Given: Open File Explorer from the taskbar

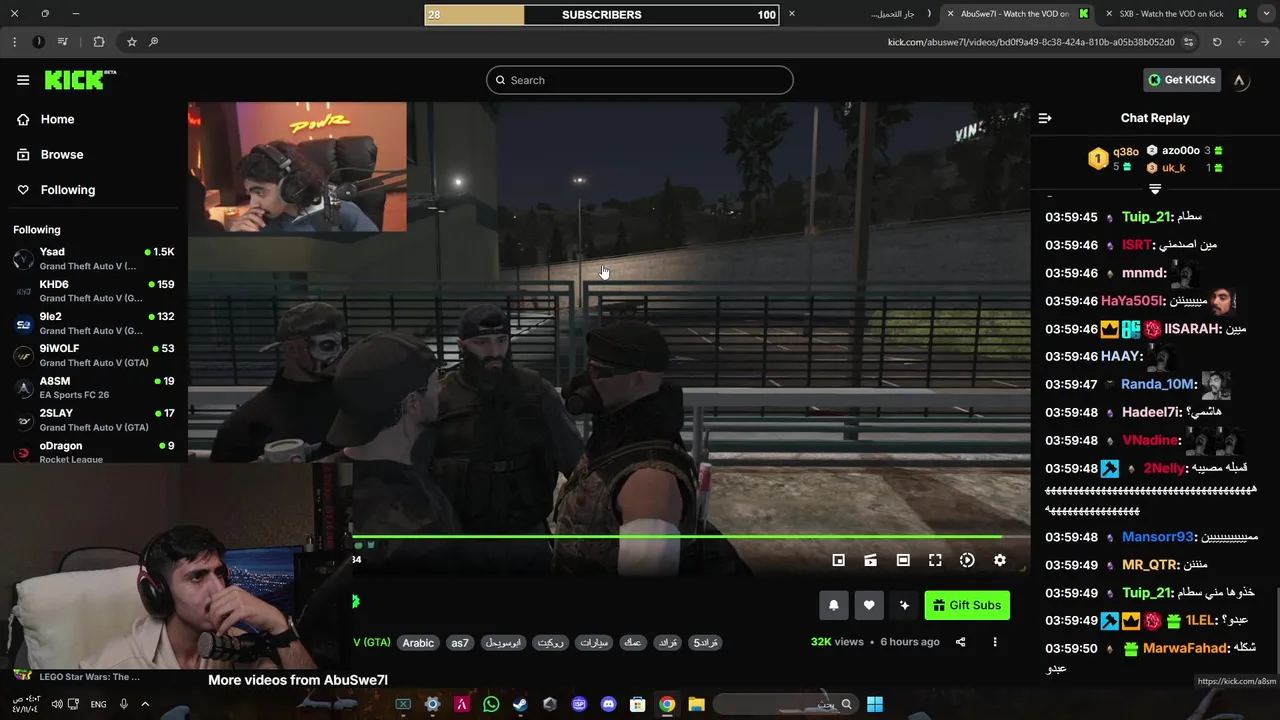Looking at the screenshot, I should 696,704.
